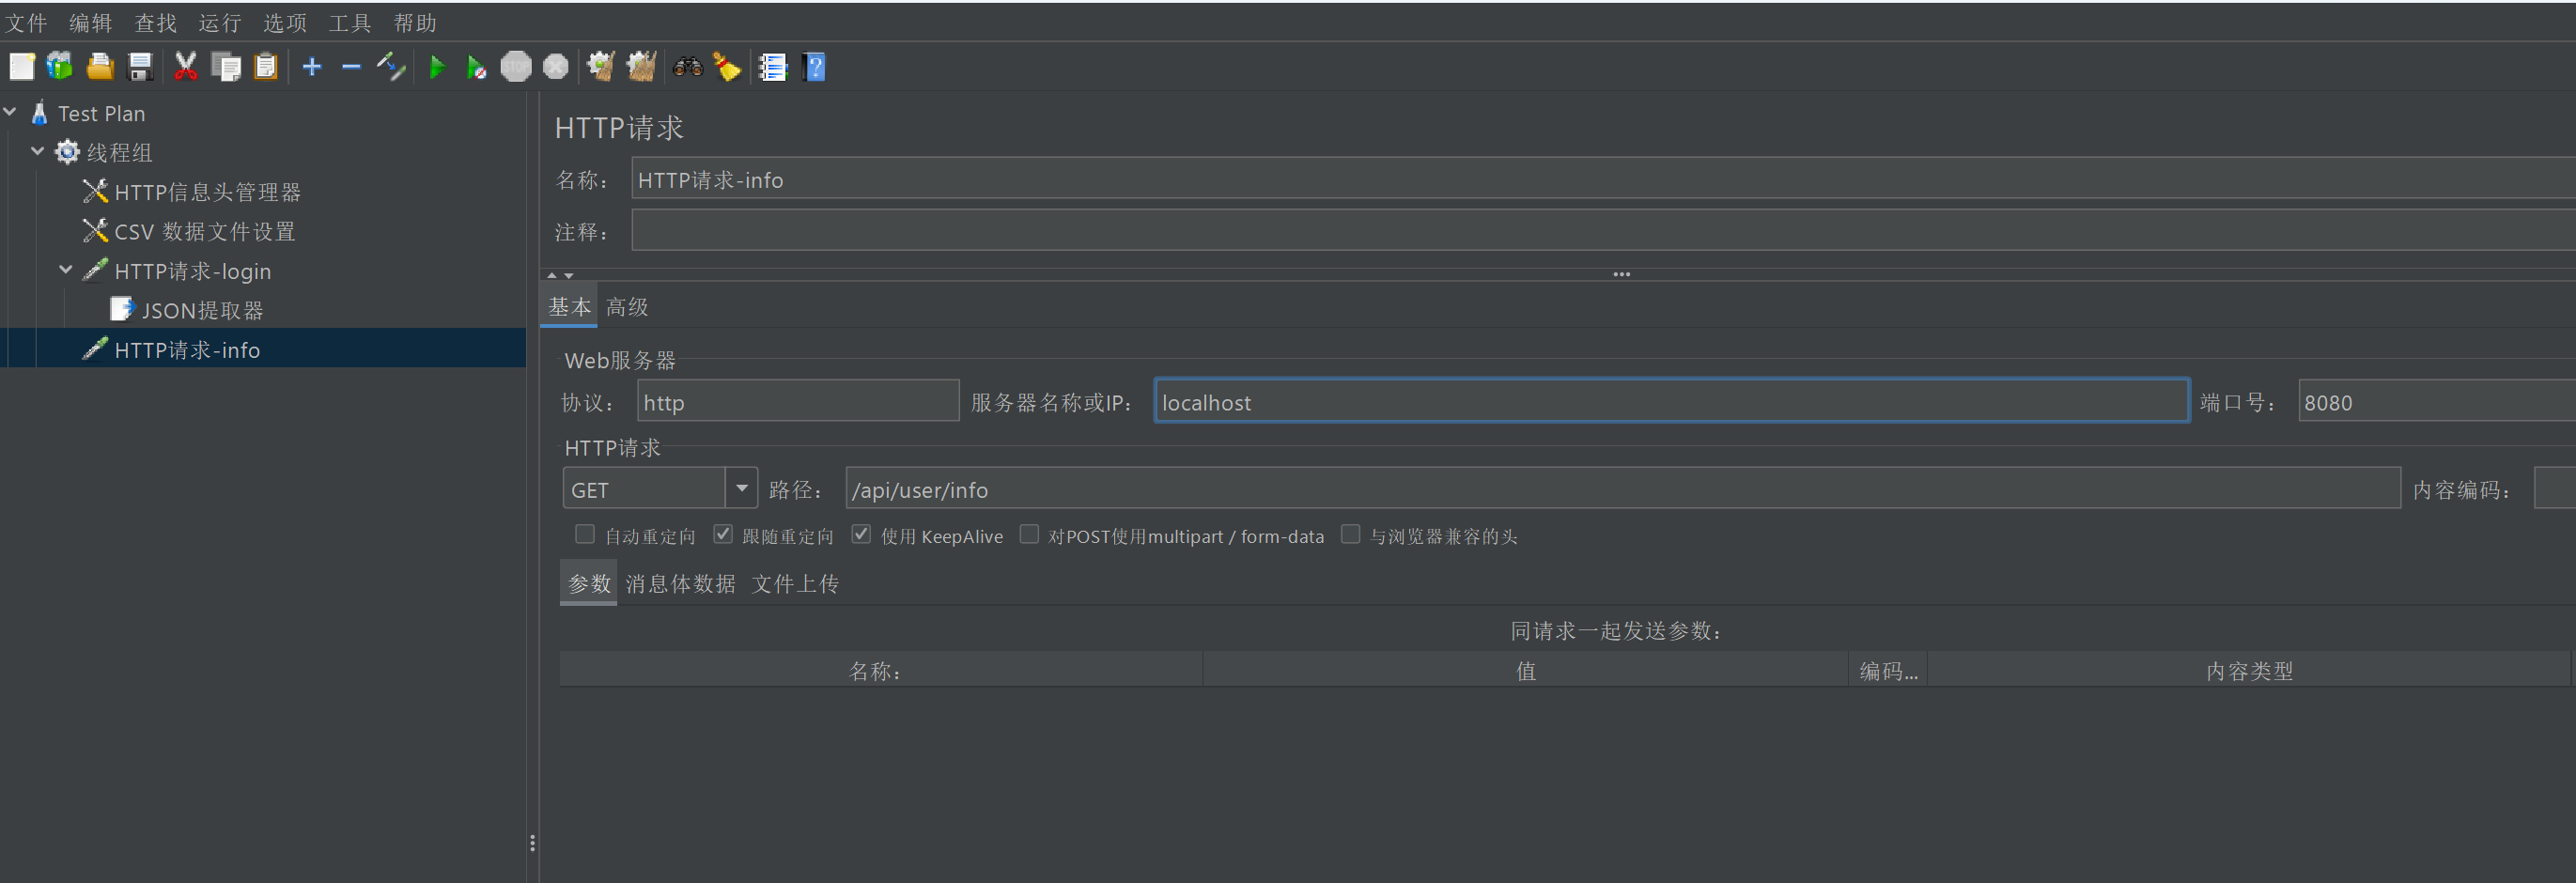Collapse the Test Plan tree node
The height and width of the screenshot is (883, 2576).
[11, 112]
